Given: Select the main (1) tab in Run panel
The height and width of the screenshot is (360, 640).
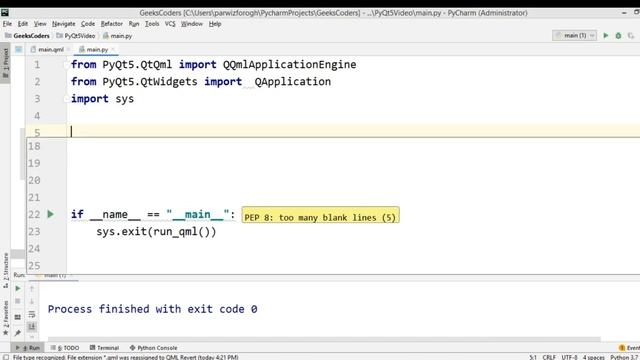Looking at the screenshot, I should click(55, 276).
